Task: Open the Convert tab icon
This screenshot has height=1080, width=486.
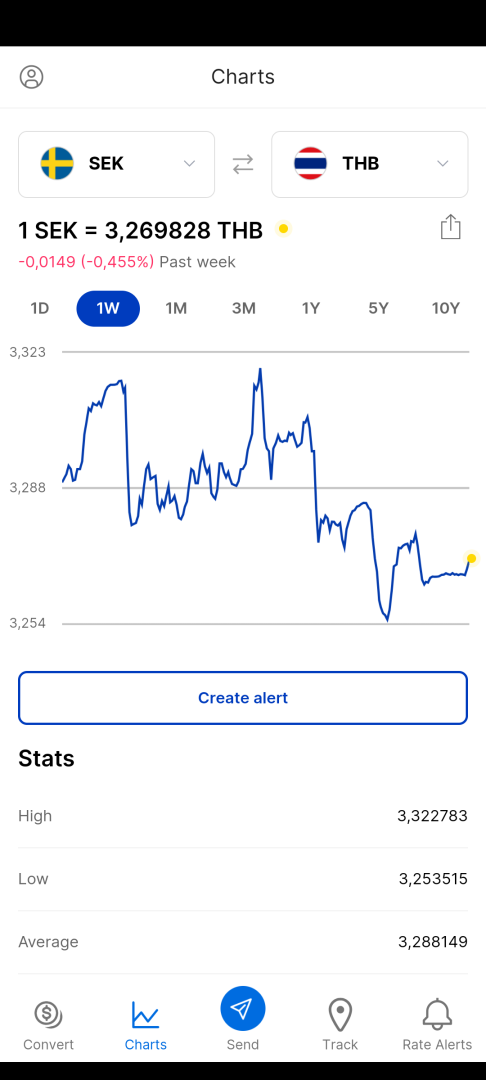Action: 48,1014
